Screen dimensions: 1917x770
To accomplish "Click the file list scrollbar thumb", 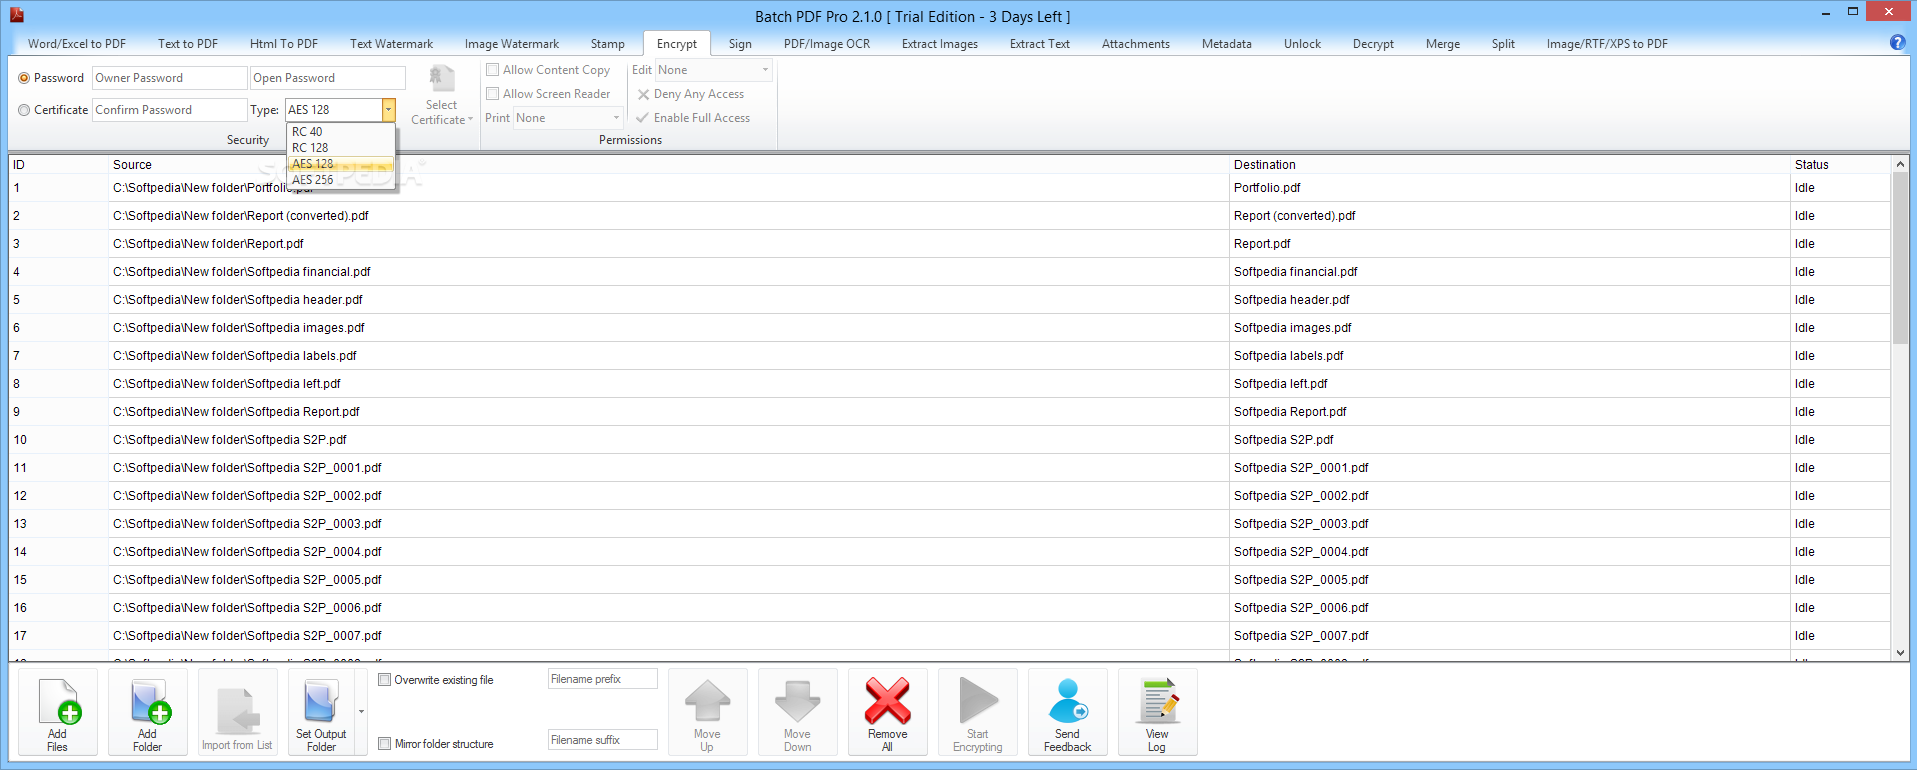I will click(1900, 258).
